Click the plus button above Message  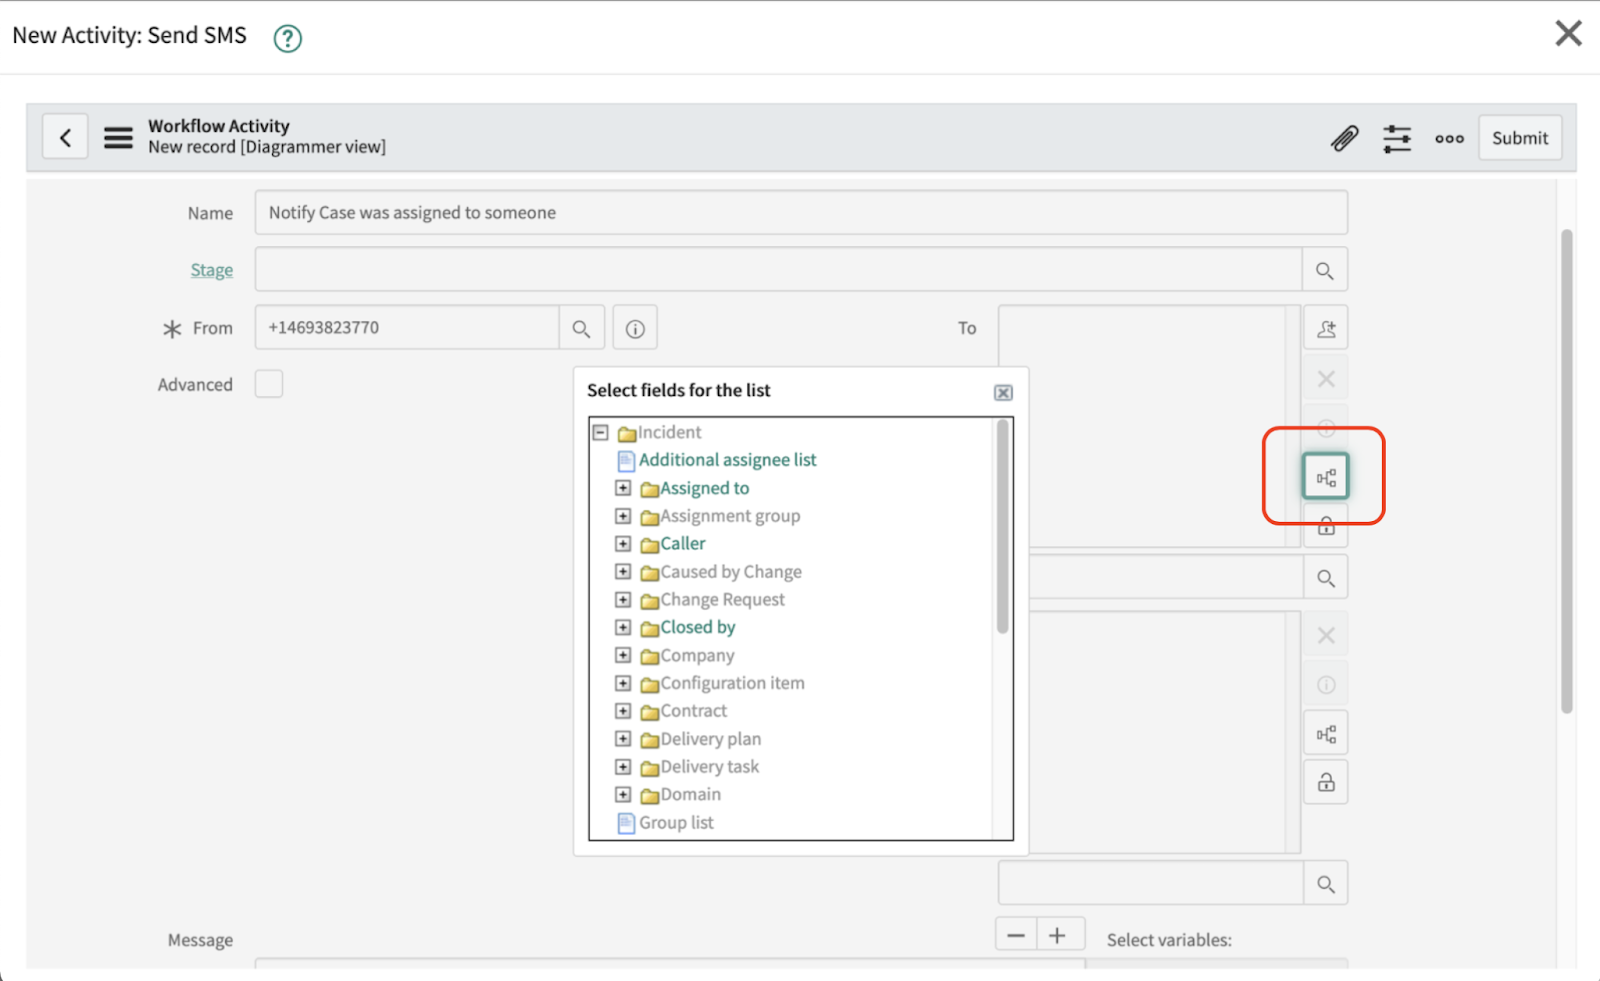coord(1058,936)
